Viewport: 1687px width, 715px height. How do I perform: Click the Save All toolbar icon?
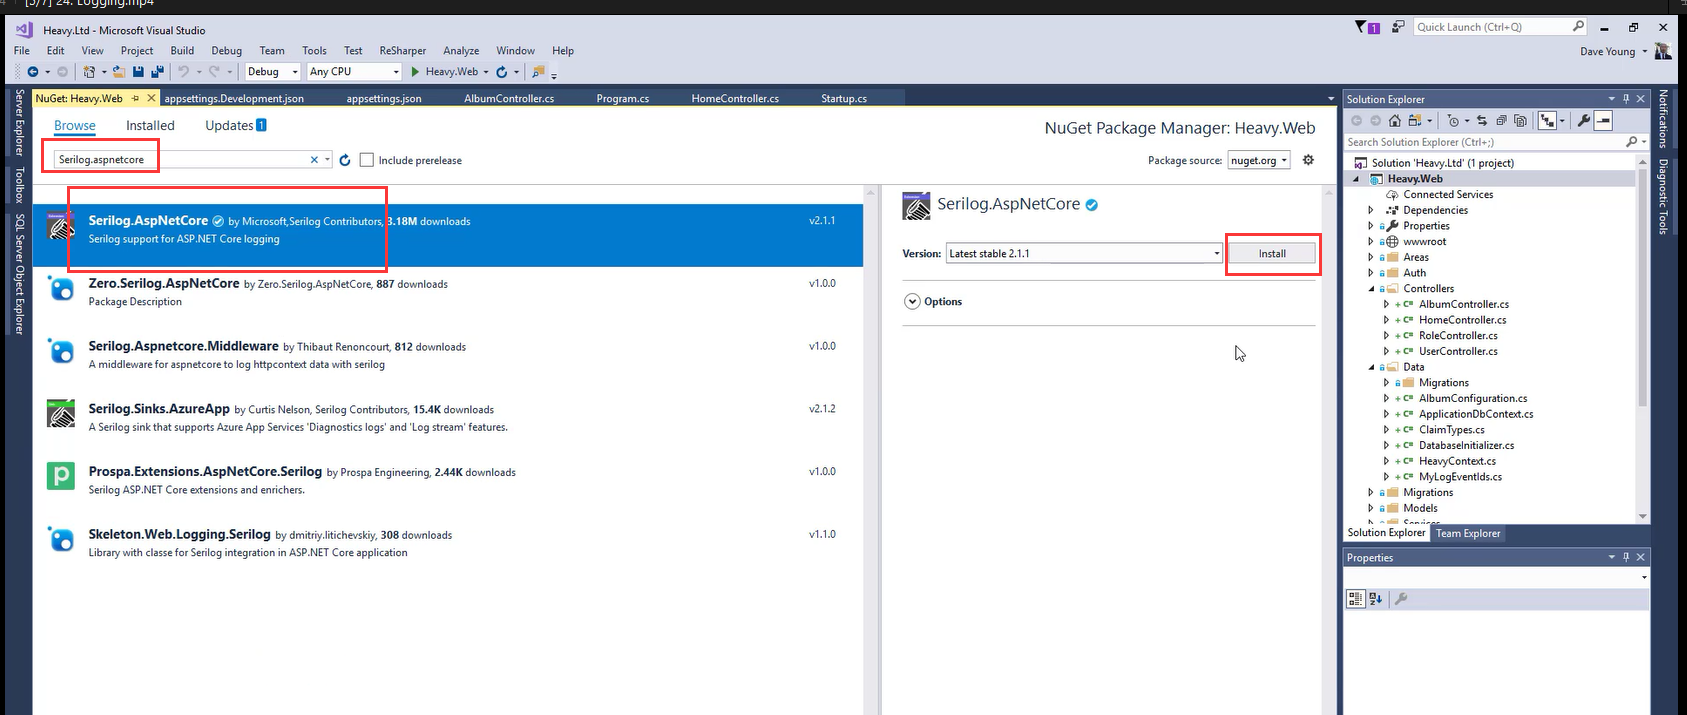click(x=157, y=72)
